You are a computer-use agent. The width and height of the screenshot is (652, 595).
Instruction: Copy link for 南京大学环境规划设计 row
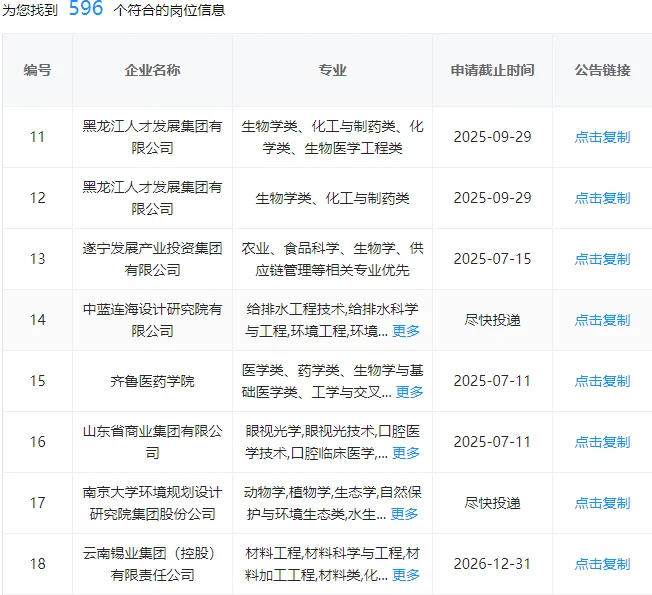(602, 503)
